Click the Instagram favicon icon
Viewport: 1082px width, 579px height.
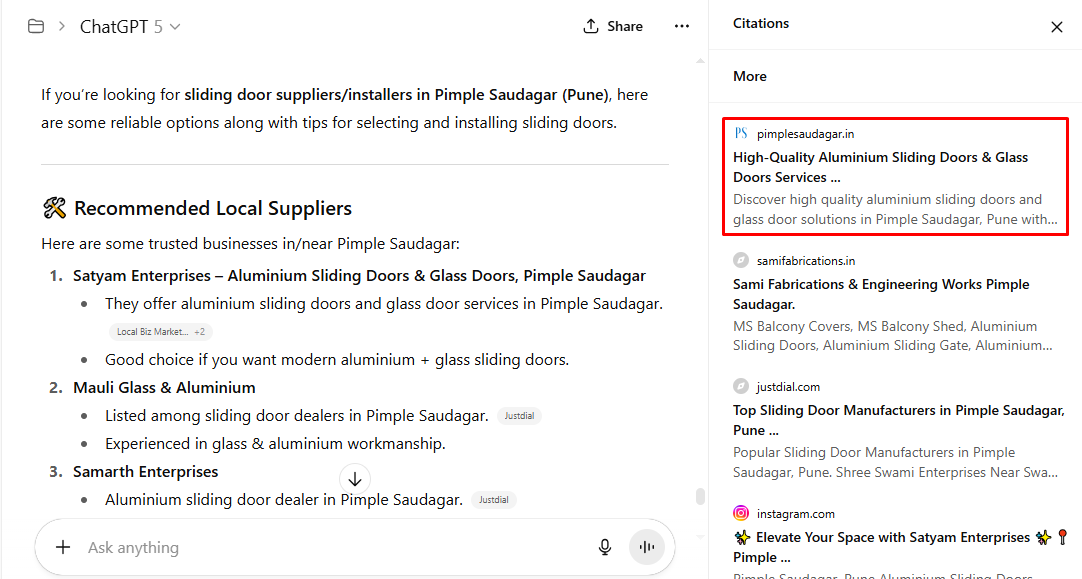tap(741, 514)
